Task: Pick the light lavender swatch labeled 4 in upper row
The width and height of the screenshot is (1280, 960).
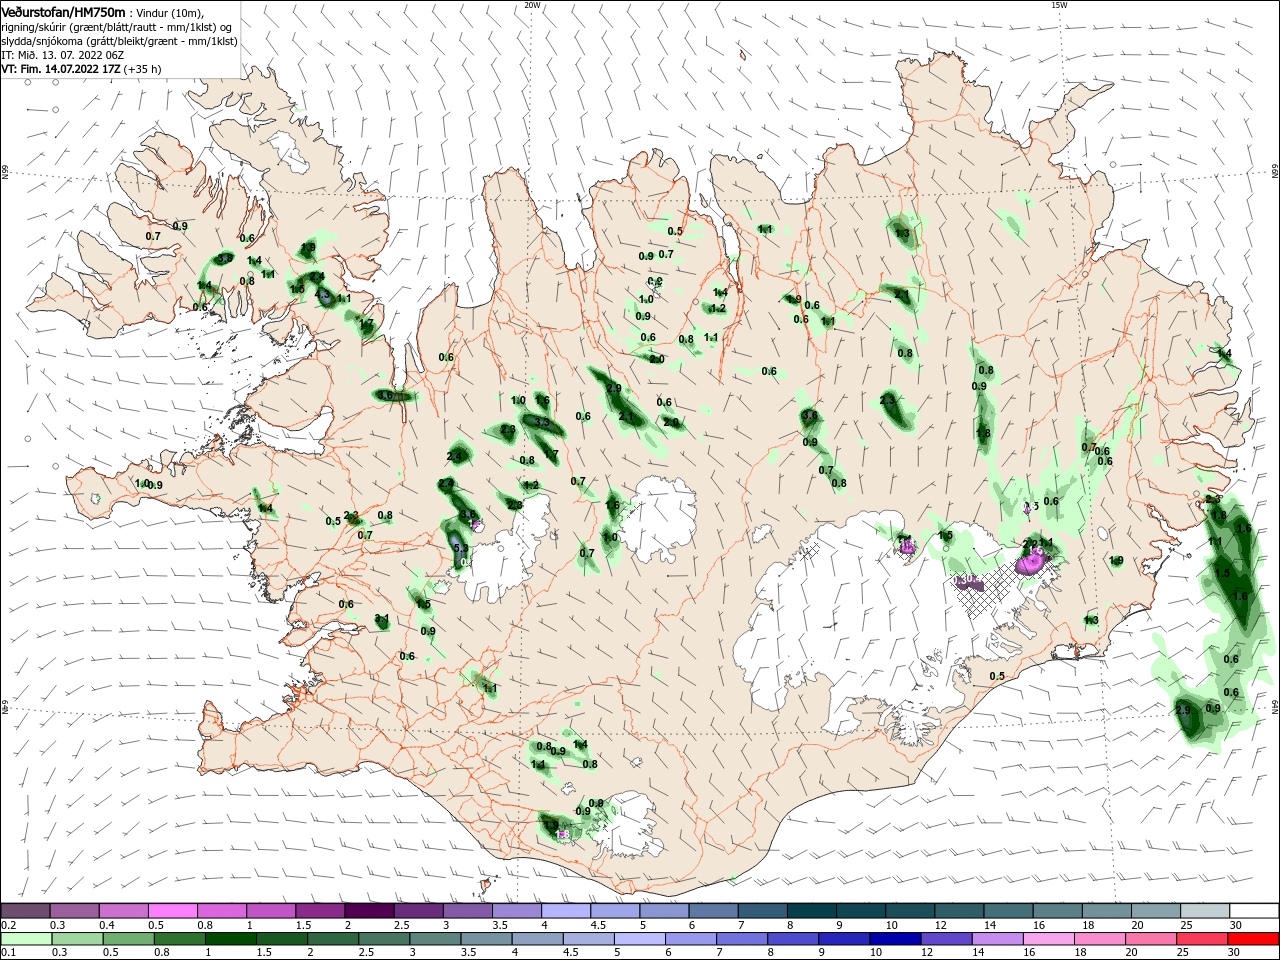Action: 566,911
